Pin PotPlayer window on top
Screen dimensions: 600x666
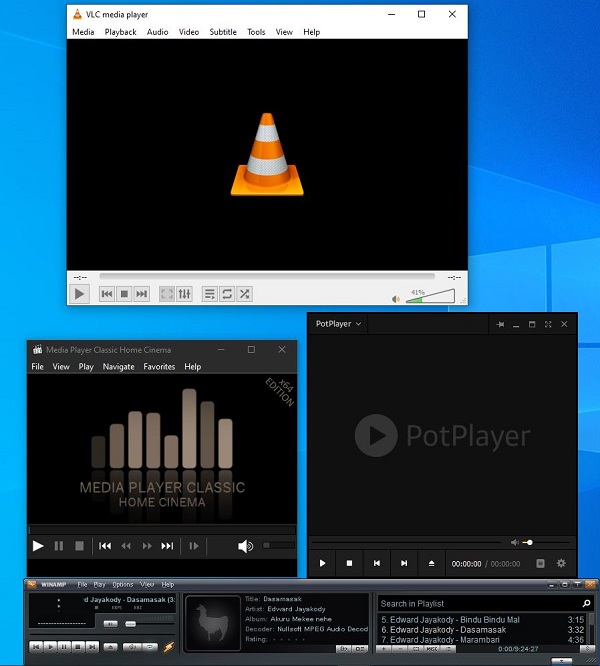(x=500, y=325)
